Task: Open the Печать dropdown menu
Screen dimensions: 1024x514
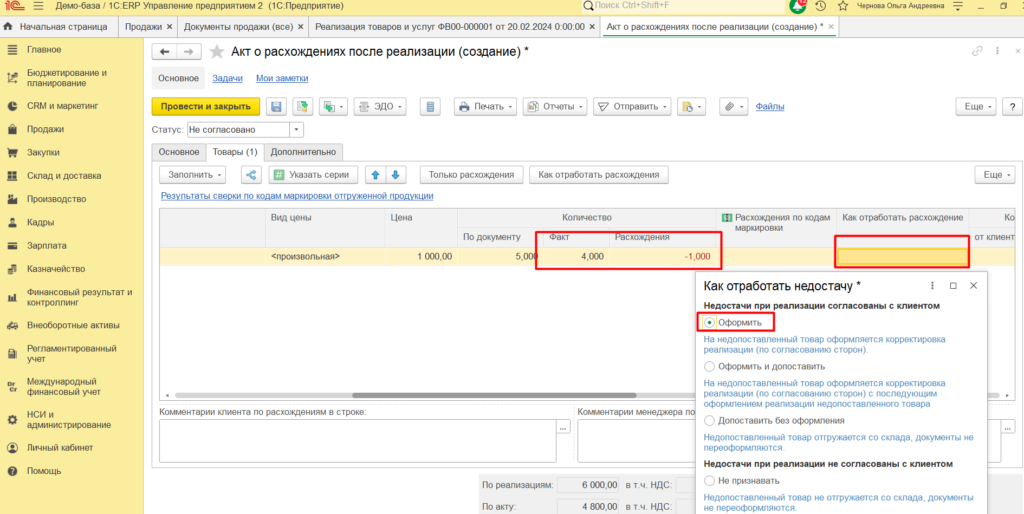Action: pyautogui.click(x=486, y=107)
